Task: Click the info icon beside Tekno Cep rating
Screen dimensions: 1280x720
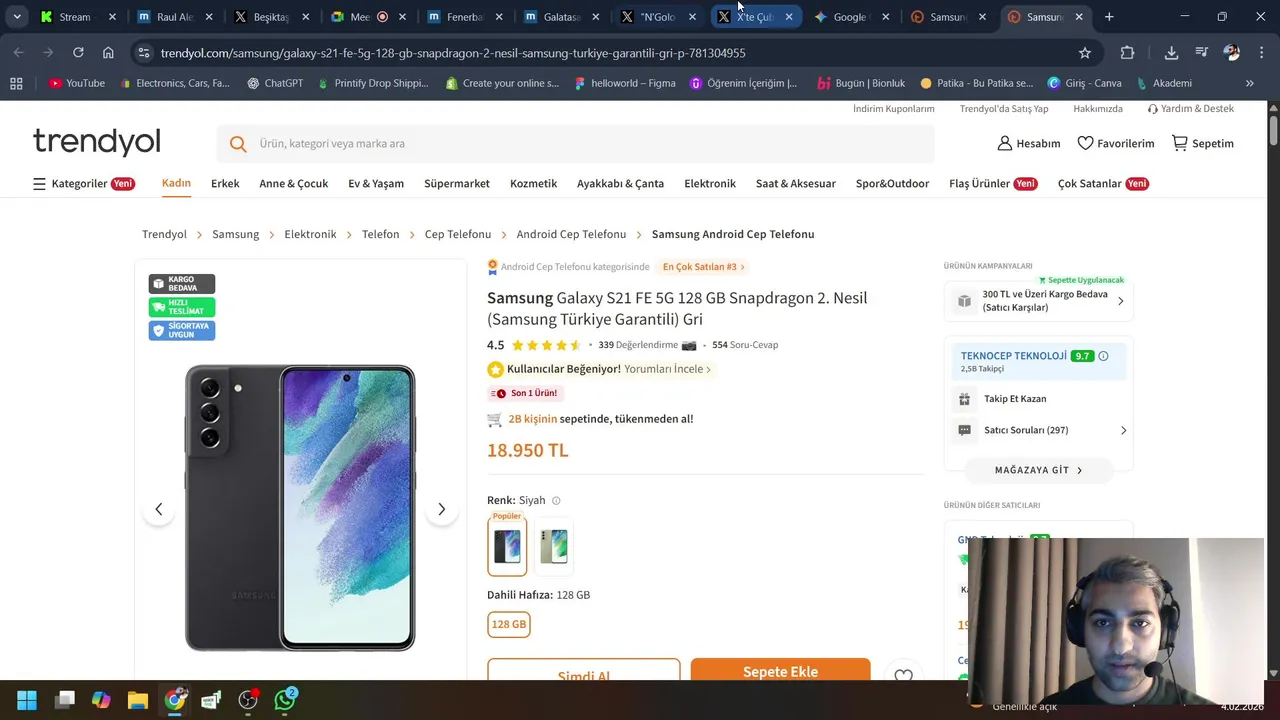Action: click(x=1103, y=356)
